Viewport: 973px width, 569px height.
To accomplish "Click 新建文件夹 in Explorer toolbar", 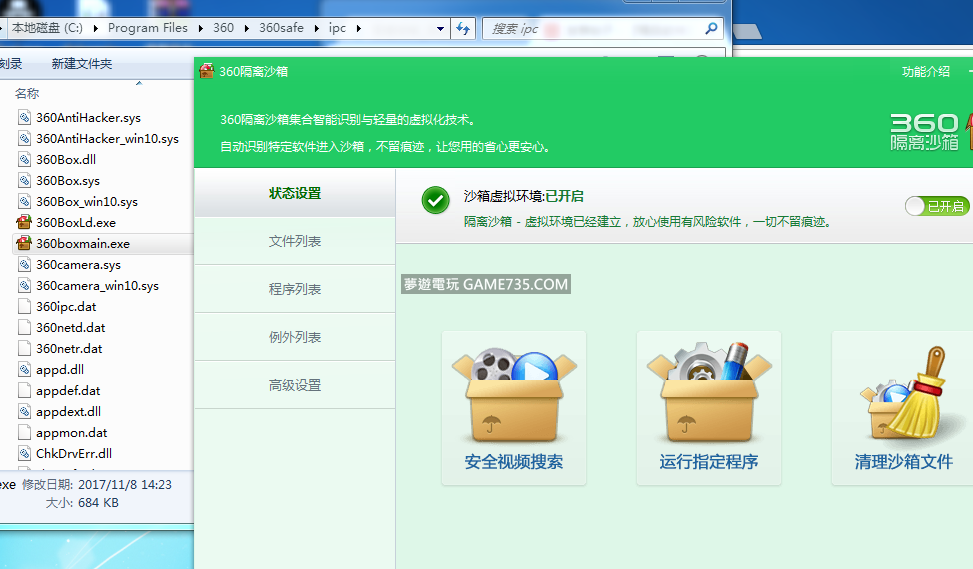I will click(82, 63).
